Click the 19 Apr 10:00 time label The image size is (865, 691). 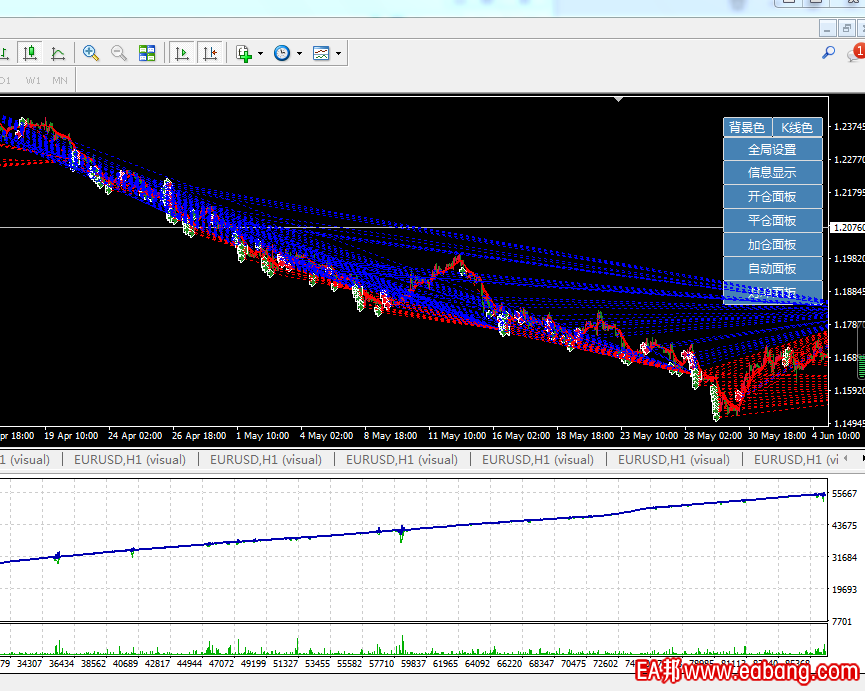[x=71, y=436]
